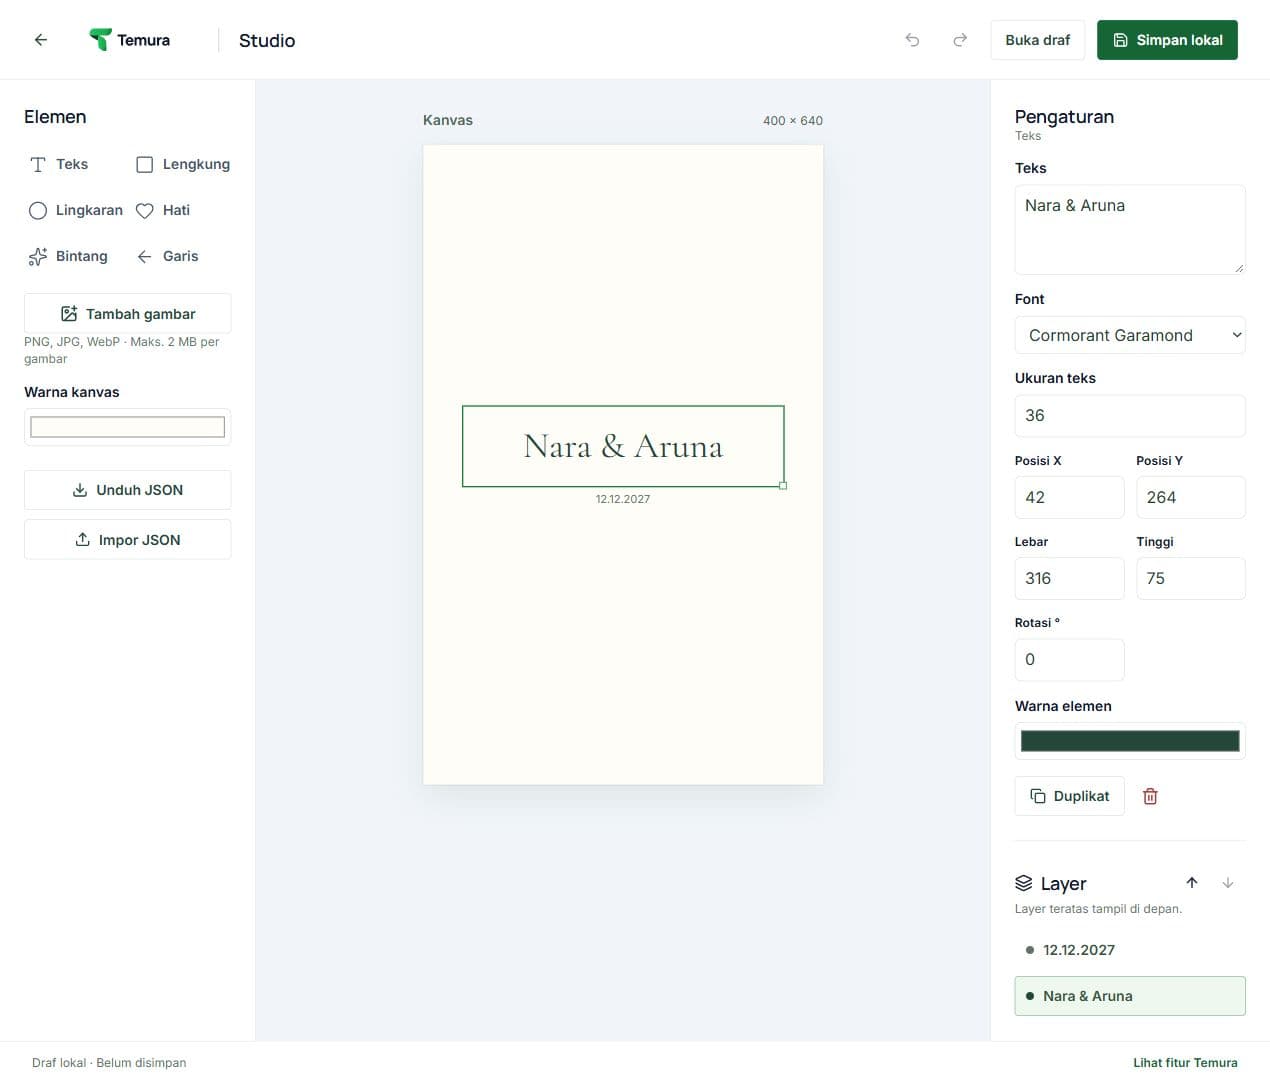Delete the selected element with trash icon
This screenshot has width=1270, height=1085.
pos(1150,796)
